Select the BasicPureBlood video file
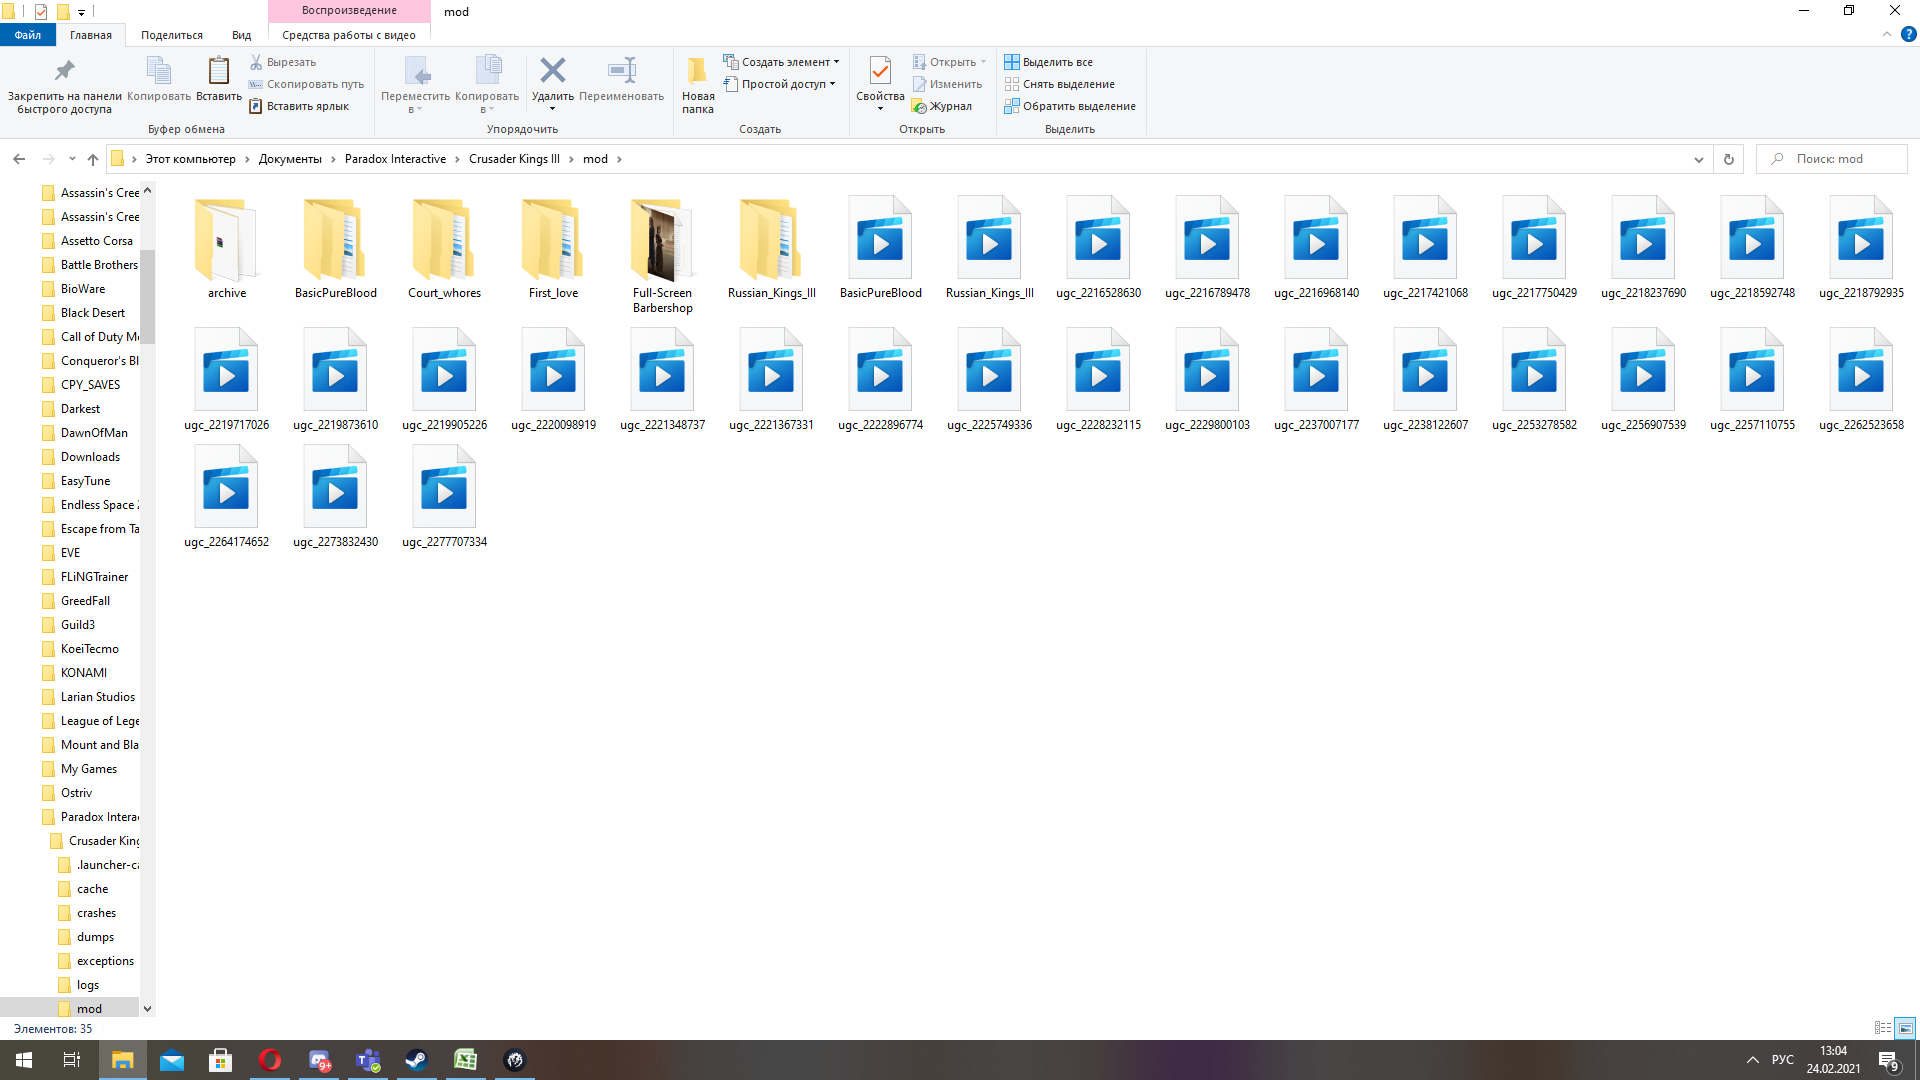 [880, 249]
